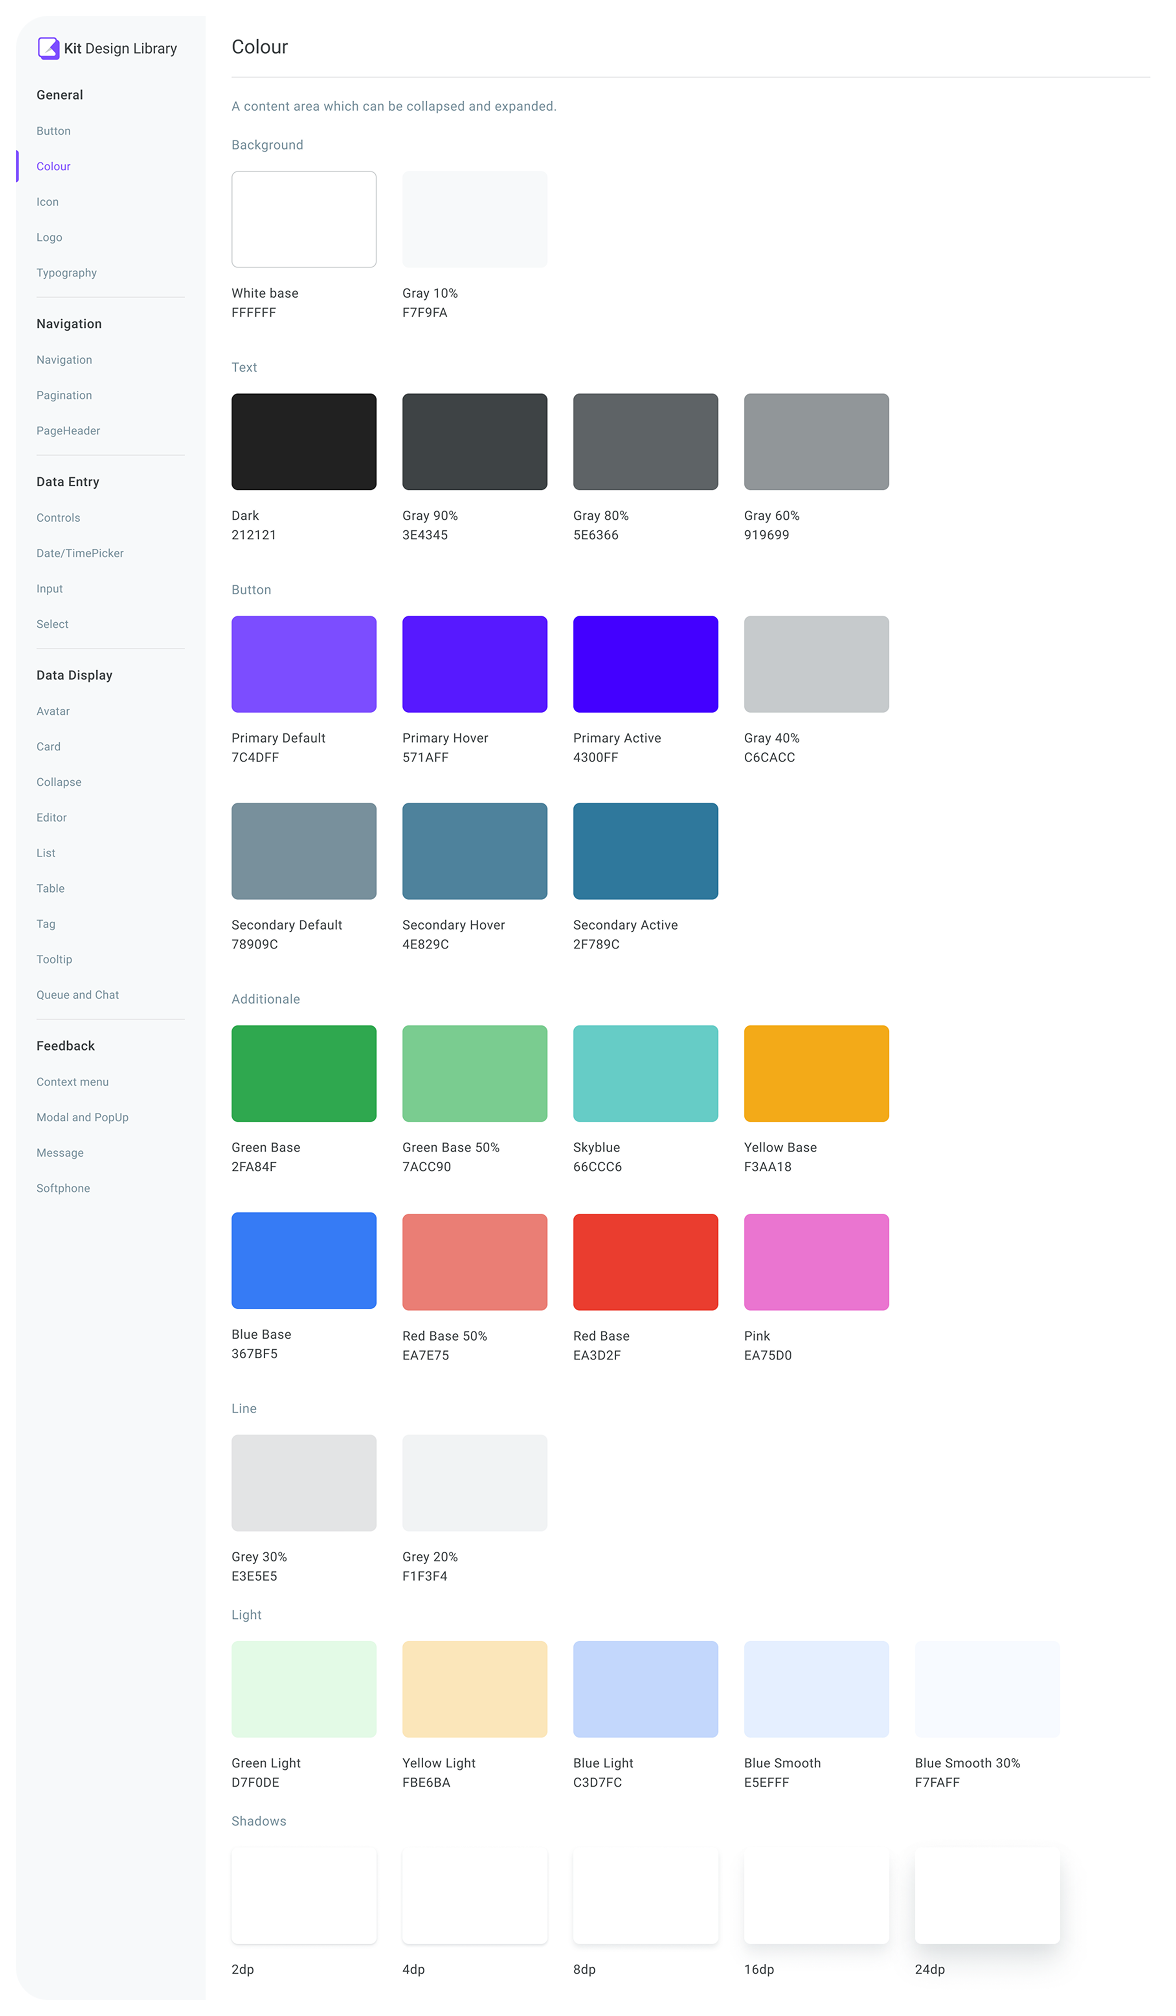The image size is (1176, 2016).
Task: Pick the Primary Active 4300FF swatch
Action: click(x=646, y=664)
